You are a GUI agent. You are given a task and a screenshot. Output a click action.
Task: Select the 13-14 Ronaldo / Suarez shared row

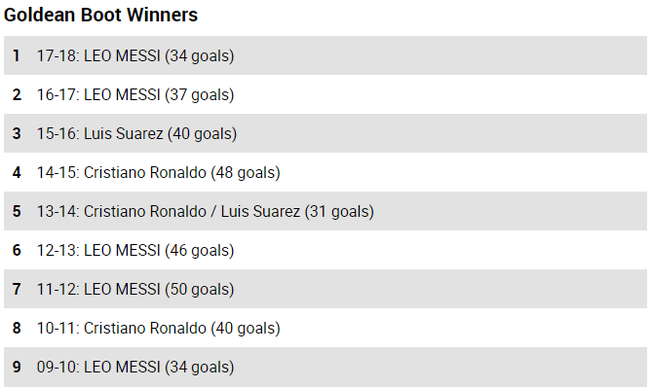tap(325, 211)
